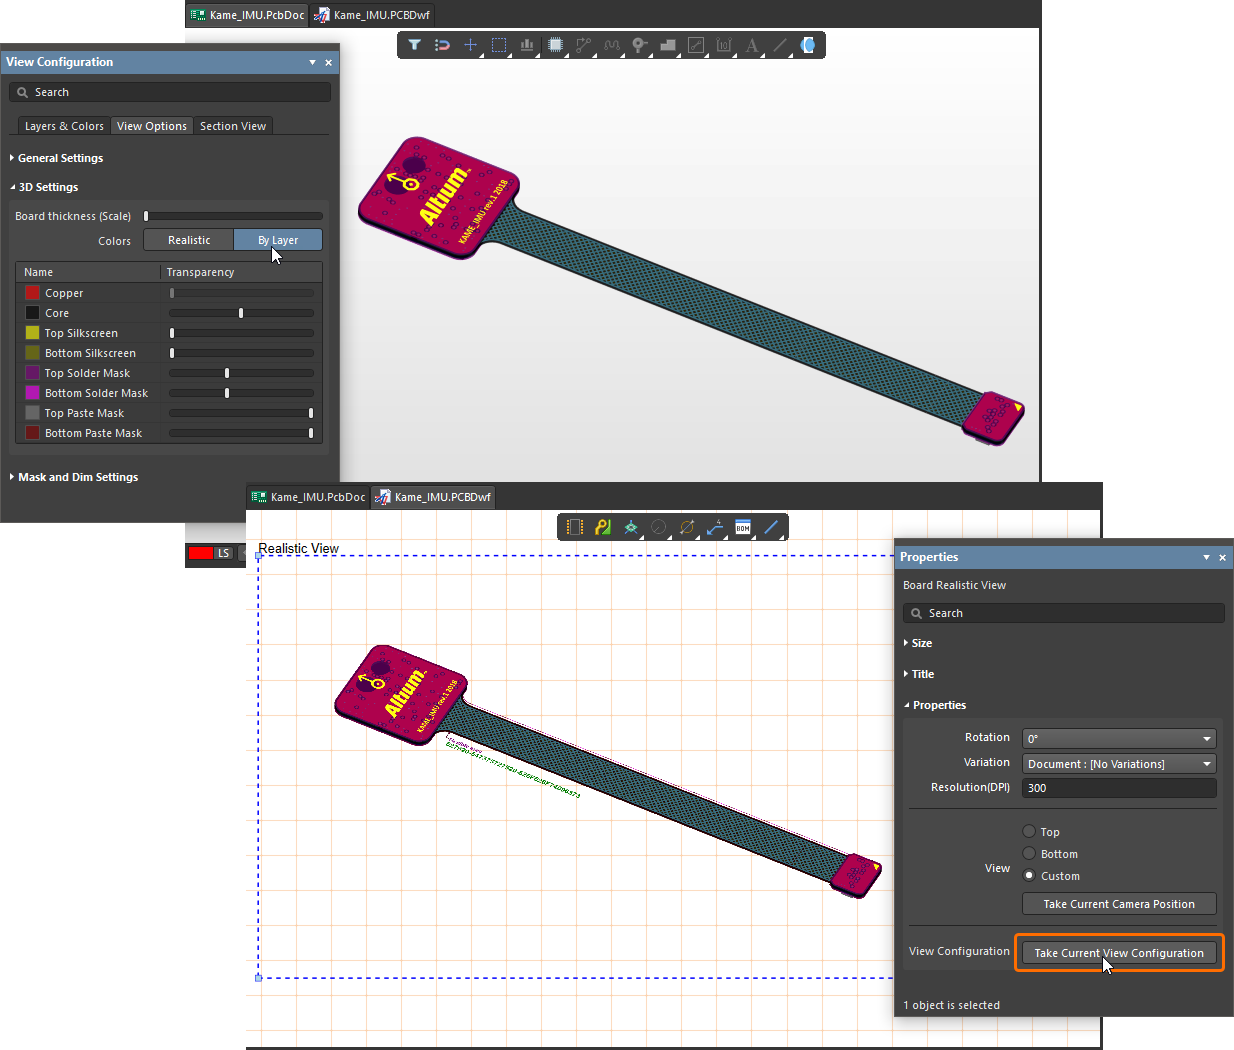Switch colors to Realistic mode
This screenshot has width=1234, height=1050.
click(x=189, y=240)
